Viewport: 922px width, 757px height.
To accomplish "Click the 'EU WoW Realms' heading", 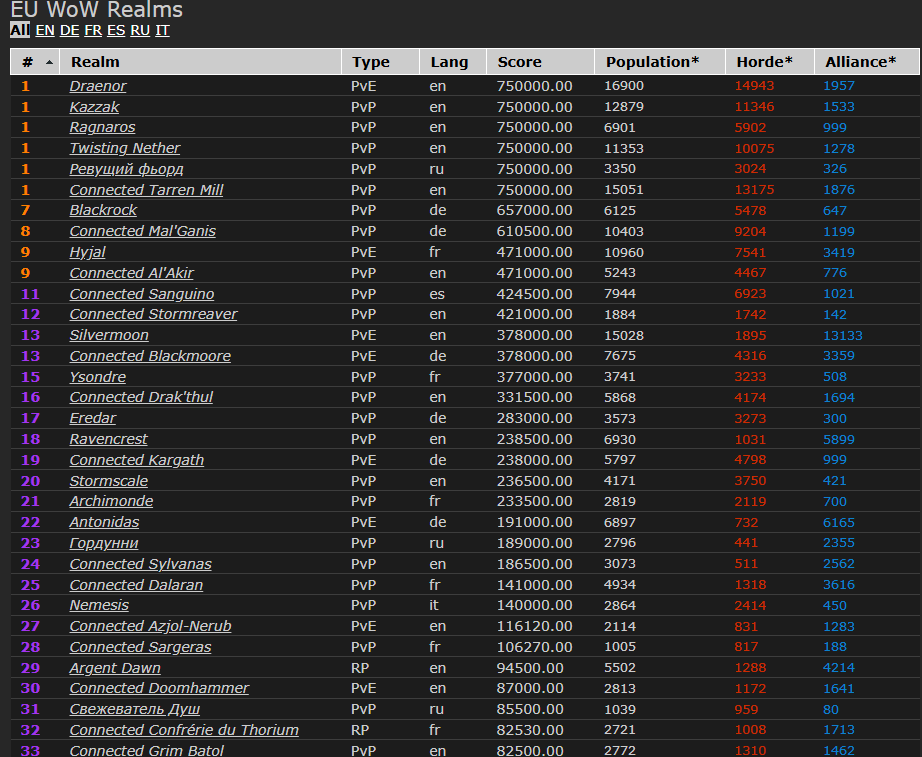I will coord(97,9).
